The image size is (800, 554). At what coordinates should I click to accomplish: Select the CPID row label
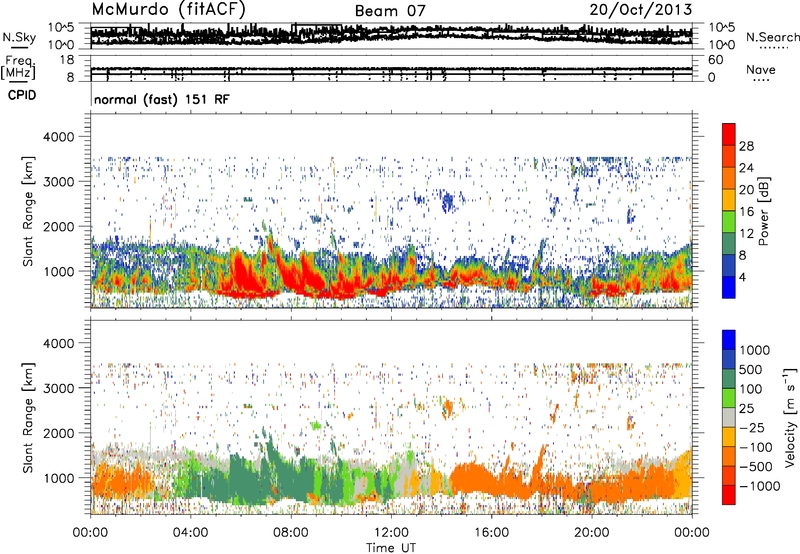[x=22, y=95]
